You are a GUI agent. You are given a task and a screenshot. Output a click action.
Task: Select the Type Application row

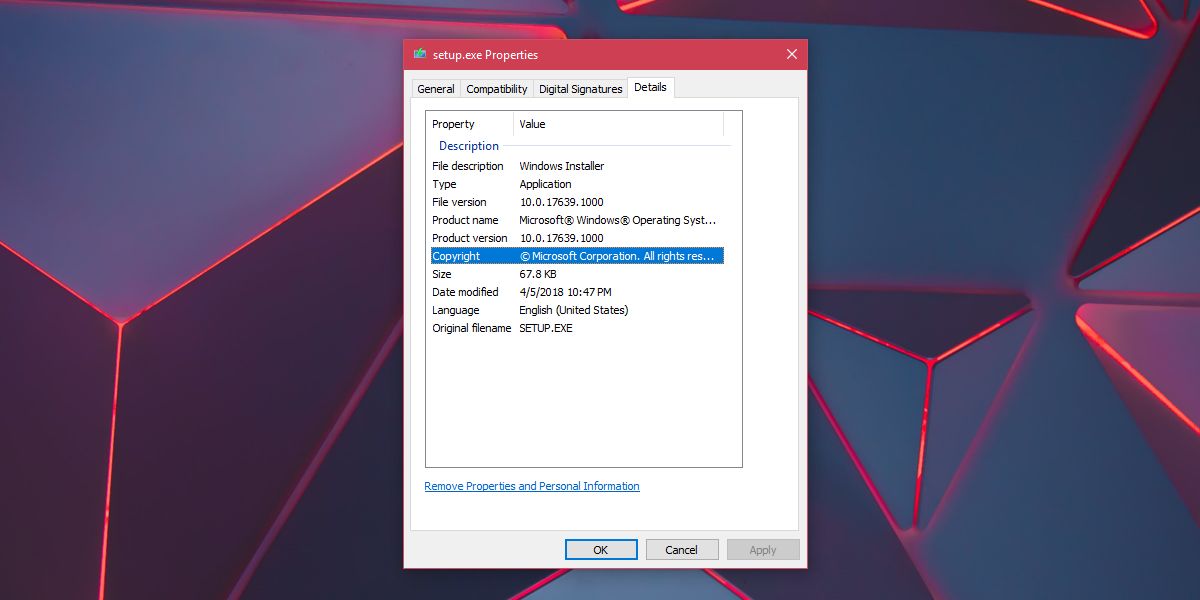pos(577,184)
